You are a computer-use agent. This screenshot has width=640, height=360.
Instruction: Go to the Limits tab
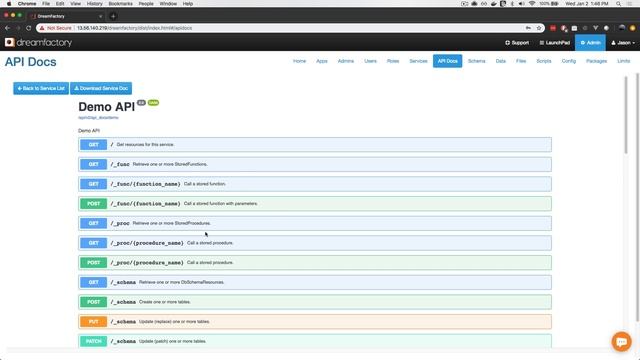pos(623,61)
